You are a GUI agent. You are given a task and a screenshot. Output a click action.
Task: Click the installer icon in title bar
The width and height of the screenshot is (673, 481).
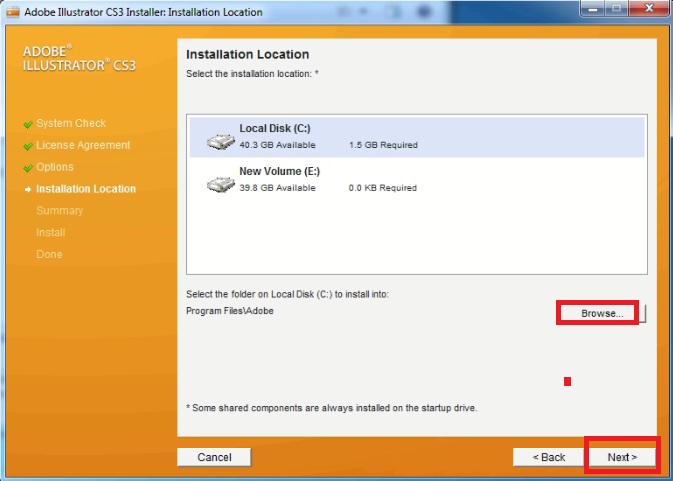point(13,12)
